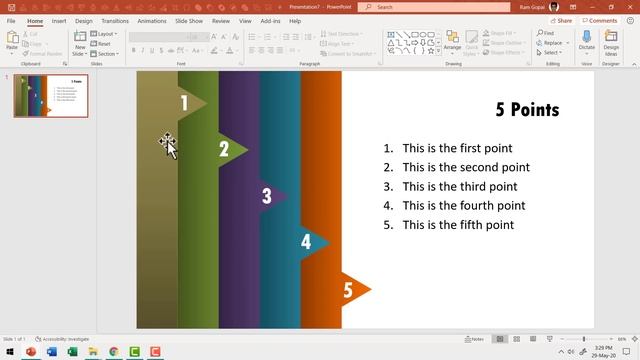Open the Comments pane button

[600, 20]
